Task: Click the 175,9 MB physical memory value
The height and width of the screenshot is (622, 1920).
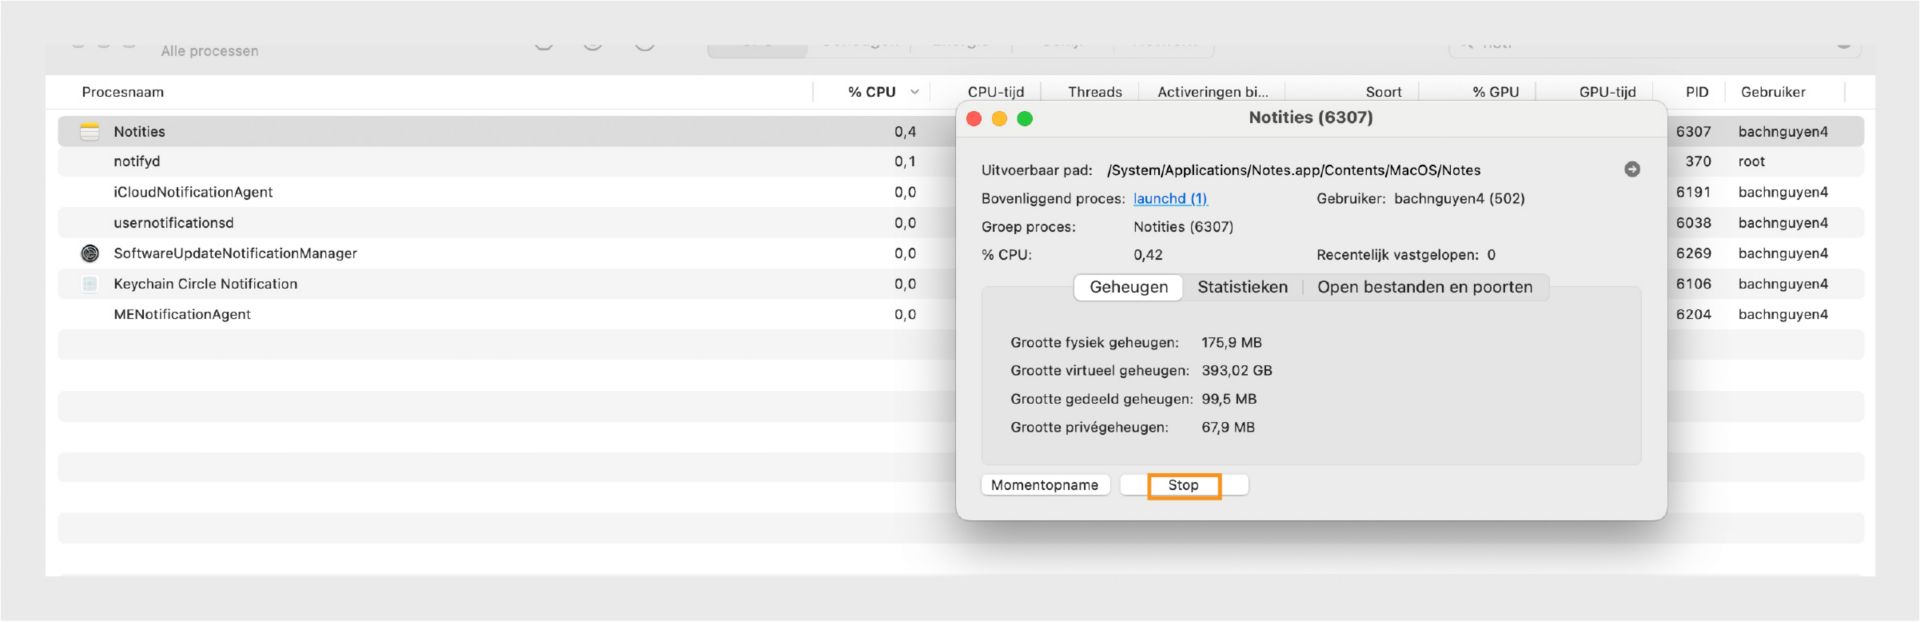Action: click(x=1232, y=343)
